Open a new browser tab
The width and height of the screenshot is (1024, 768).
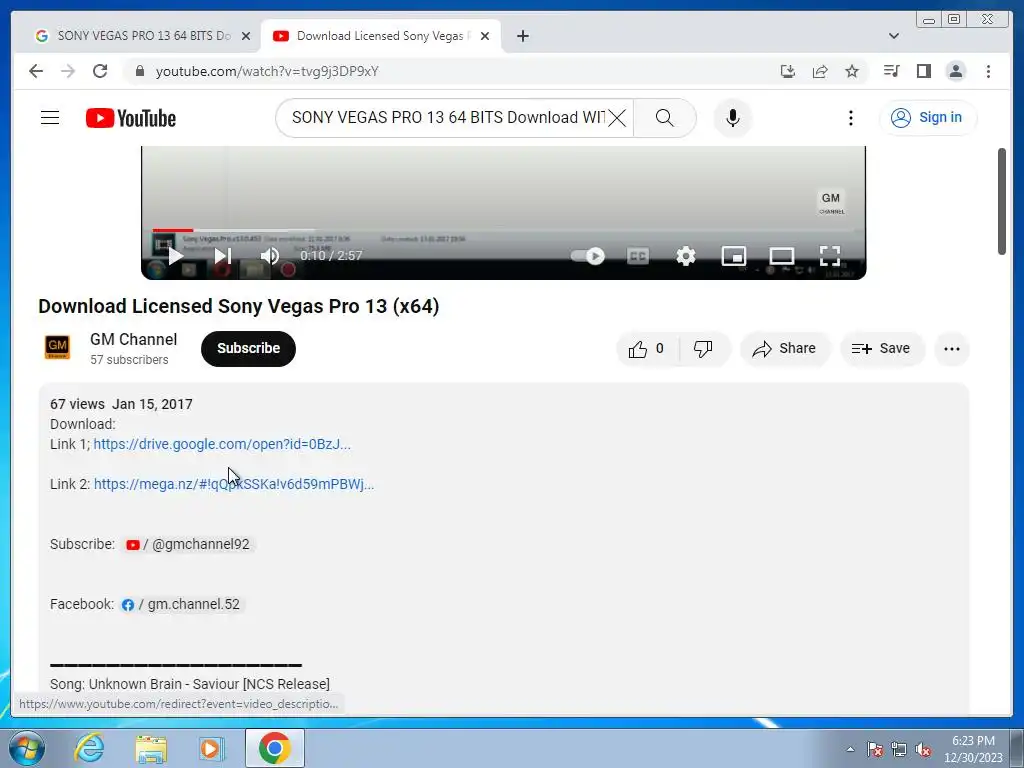click(x=522, y=36)
